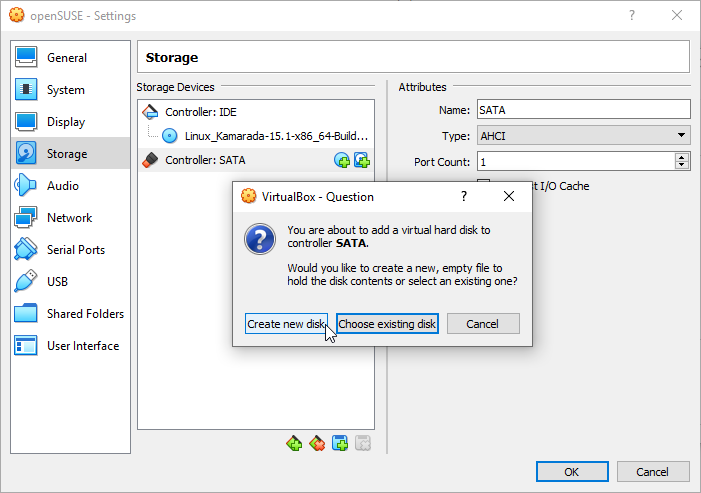Click the help question mark in the VirtualBox Question dialog title bar
Screen dimensions: 701x493
pos(464,197)
